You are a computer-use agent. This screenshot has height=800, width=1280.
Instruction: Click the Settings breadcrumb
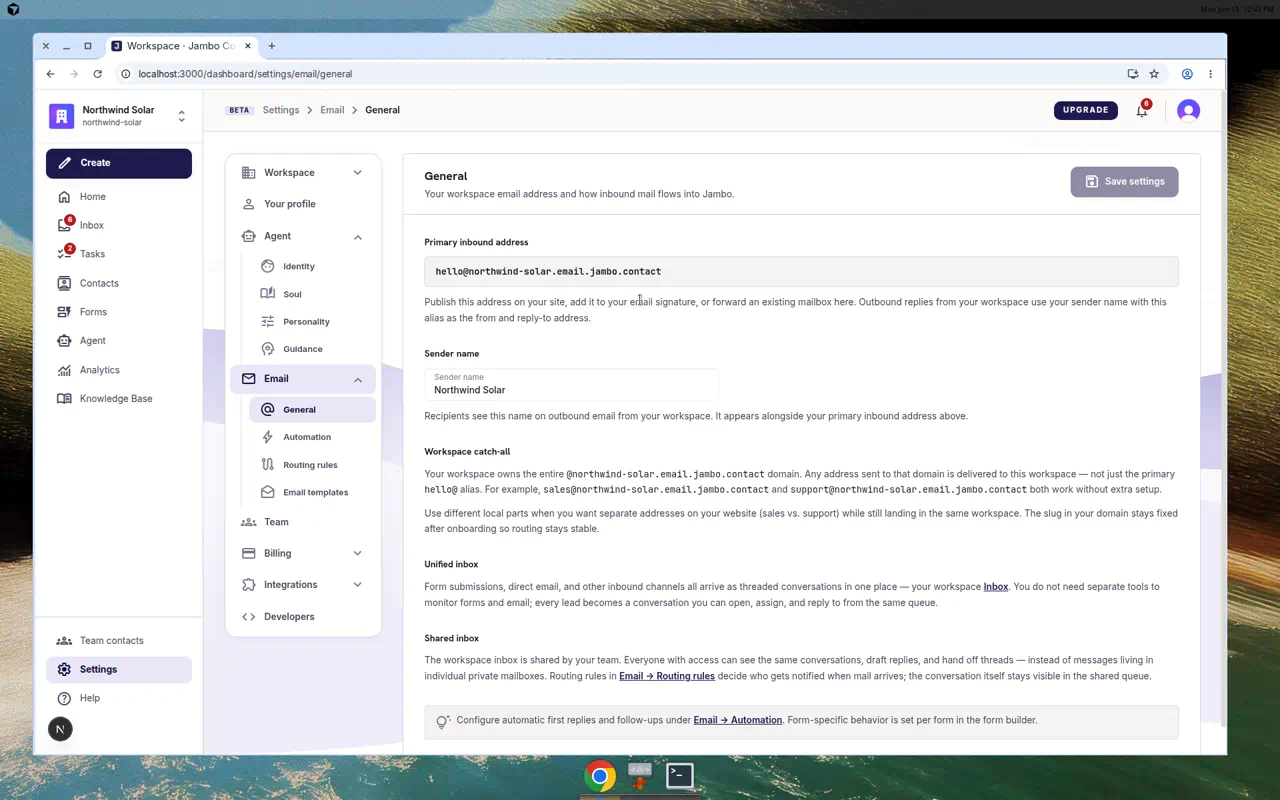point(281,110)
